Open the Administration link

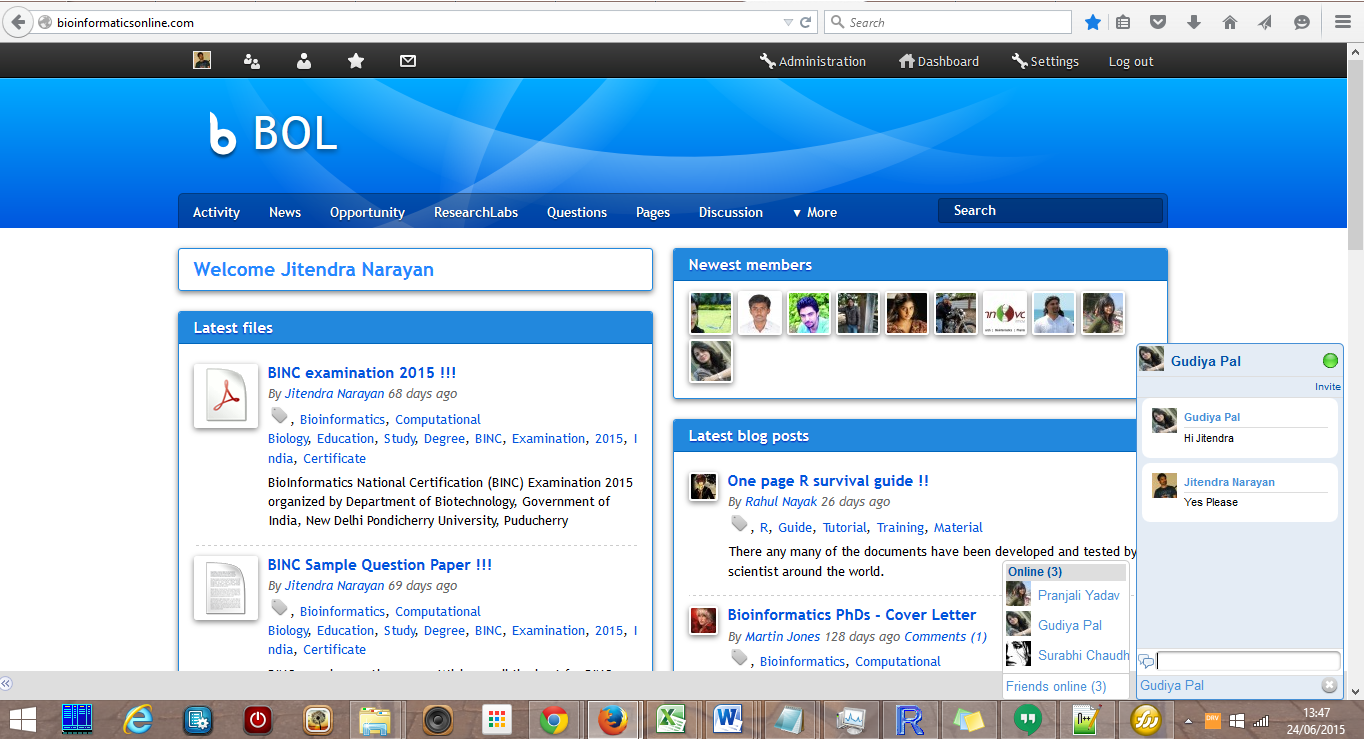tap(813, 61)
